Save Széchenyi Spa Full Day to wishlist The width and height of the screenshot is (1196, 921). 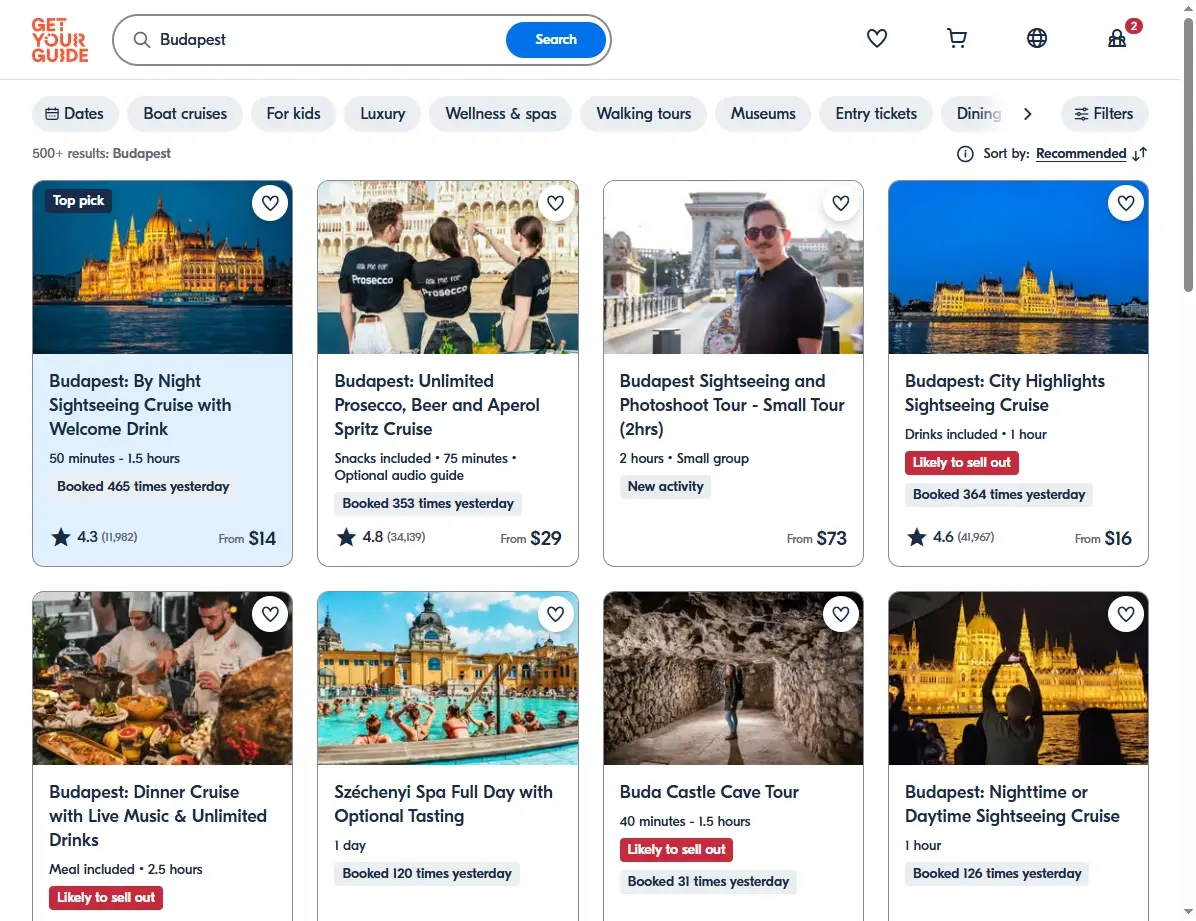point(555,613)
